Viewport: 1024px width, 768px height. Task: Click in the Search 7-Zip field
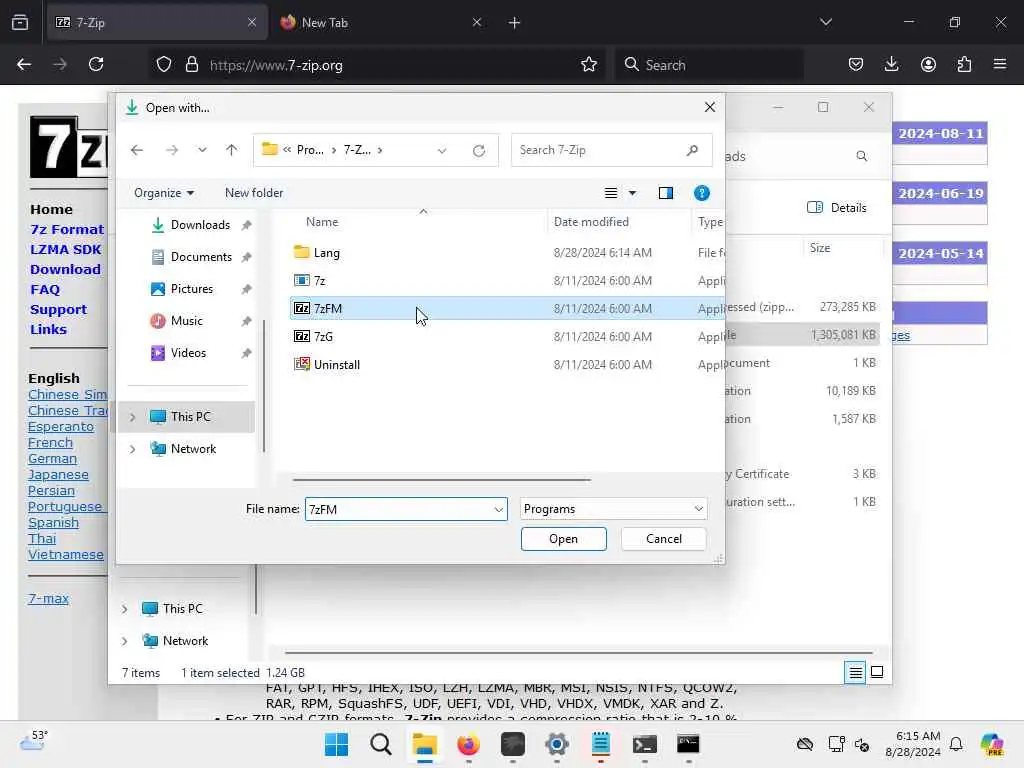tap(611, 150)
